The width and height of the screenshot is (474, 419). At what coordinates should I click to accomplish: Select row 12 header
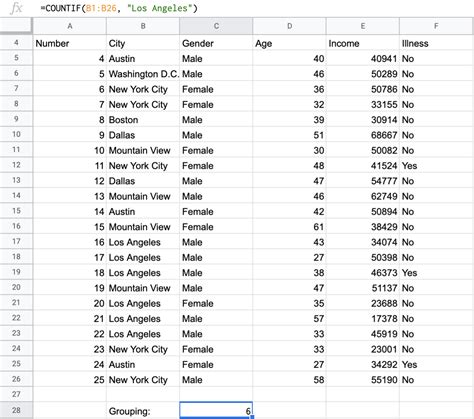coord(16,165)
